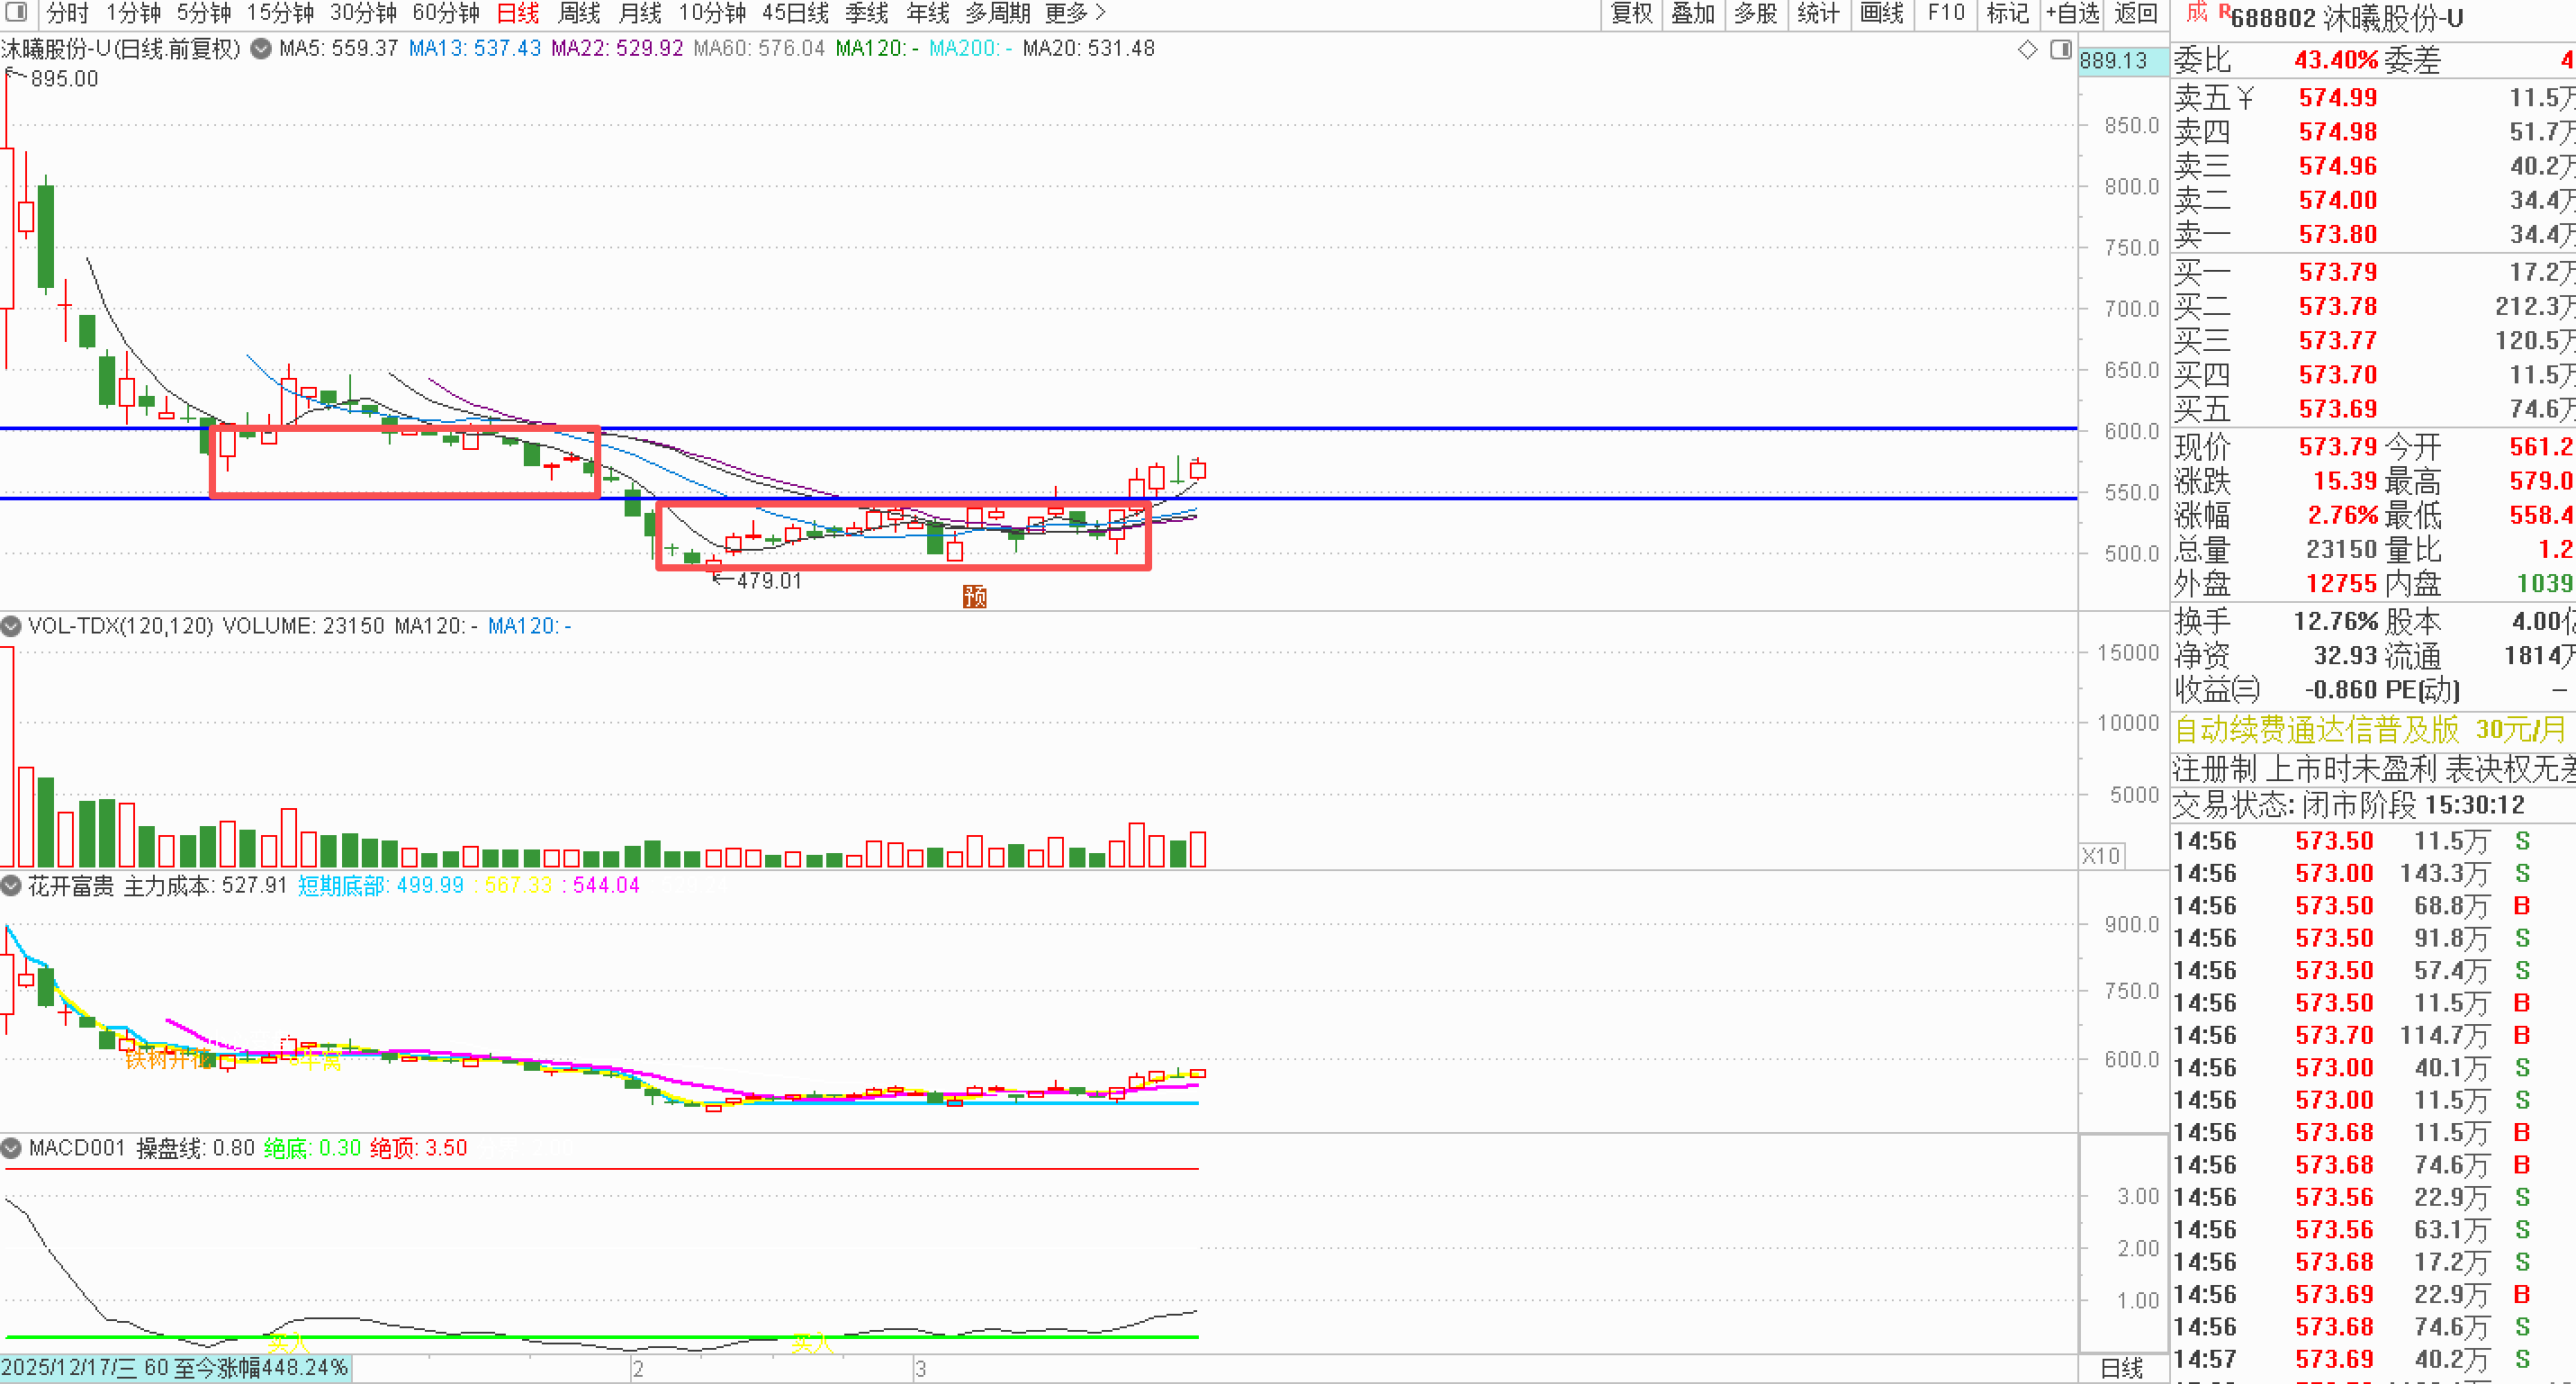Click the X10 volume scale label
The height and width of the screenshot is (1384, 2576).
tap(2100, 856)
